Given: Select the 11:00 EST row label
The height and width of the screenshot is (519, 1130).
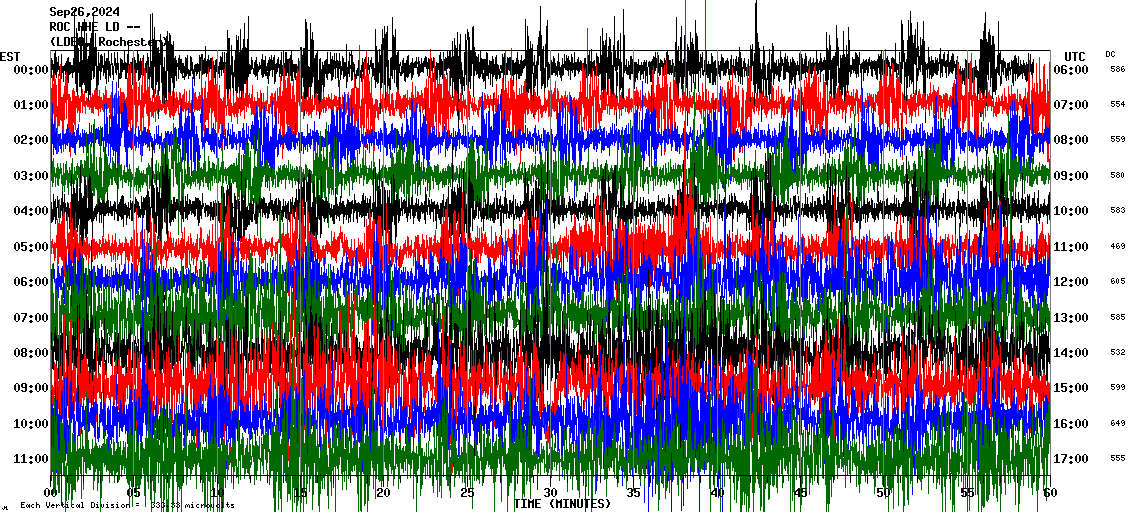Looking at the screenshot, I should pos(31,459).
